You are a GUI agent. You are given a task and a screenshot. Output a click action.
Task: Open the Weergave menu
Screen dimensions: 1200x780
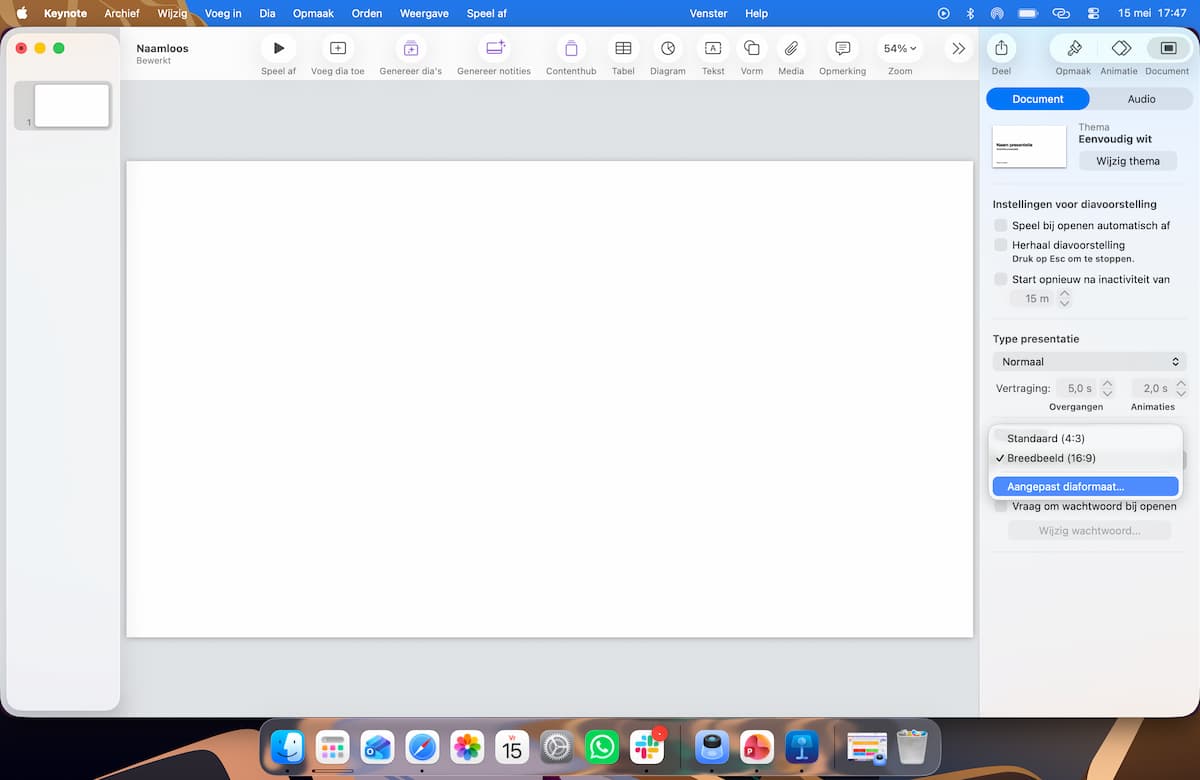pos(424,13)
